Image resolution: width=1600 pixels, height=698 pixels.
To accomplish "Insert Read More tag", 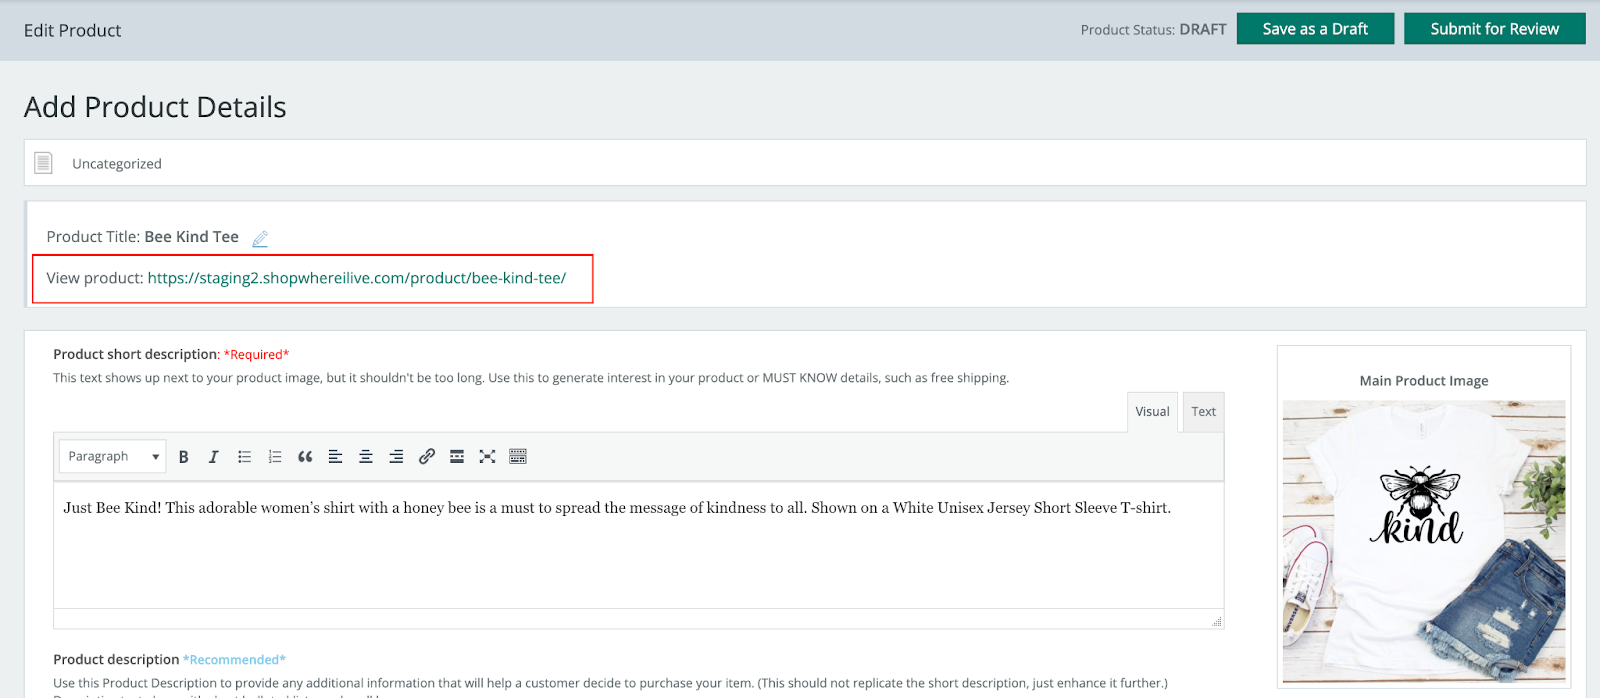I will coord(457,457).
